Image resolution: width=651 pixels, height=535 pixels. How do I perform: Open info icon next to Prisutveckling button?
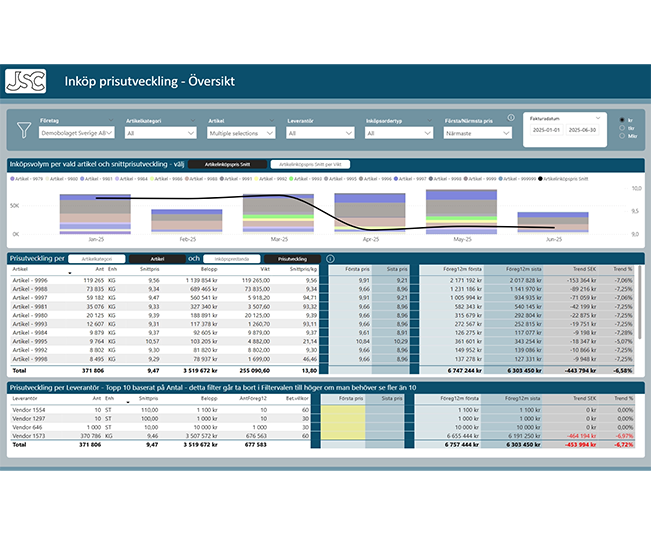point(330,259)
